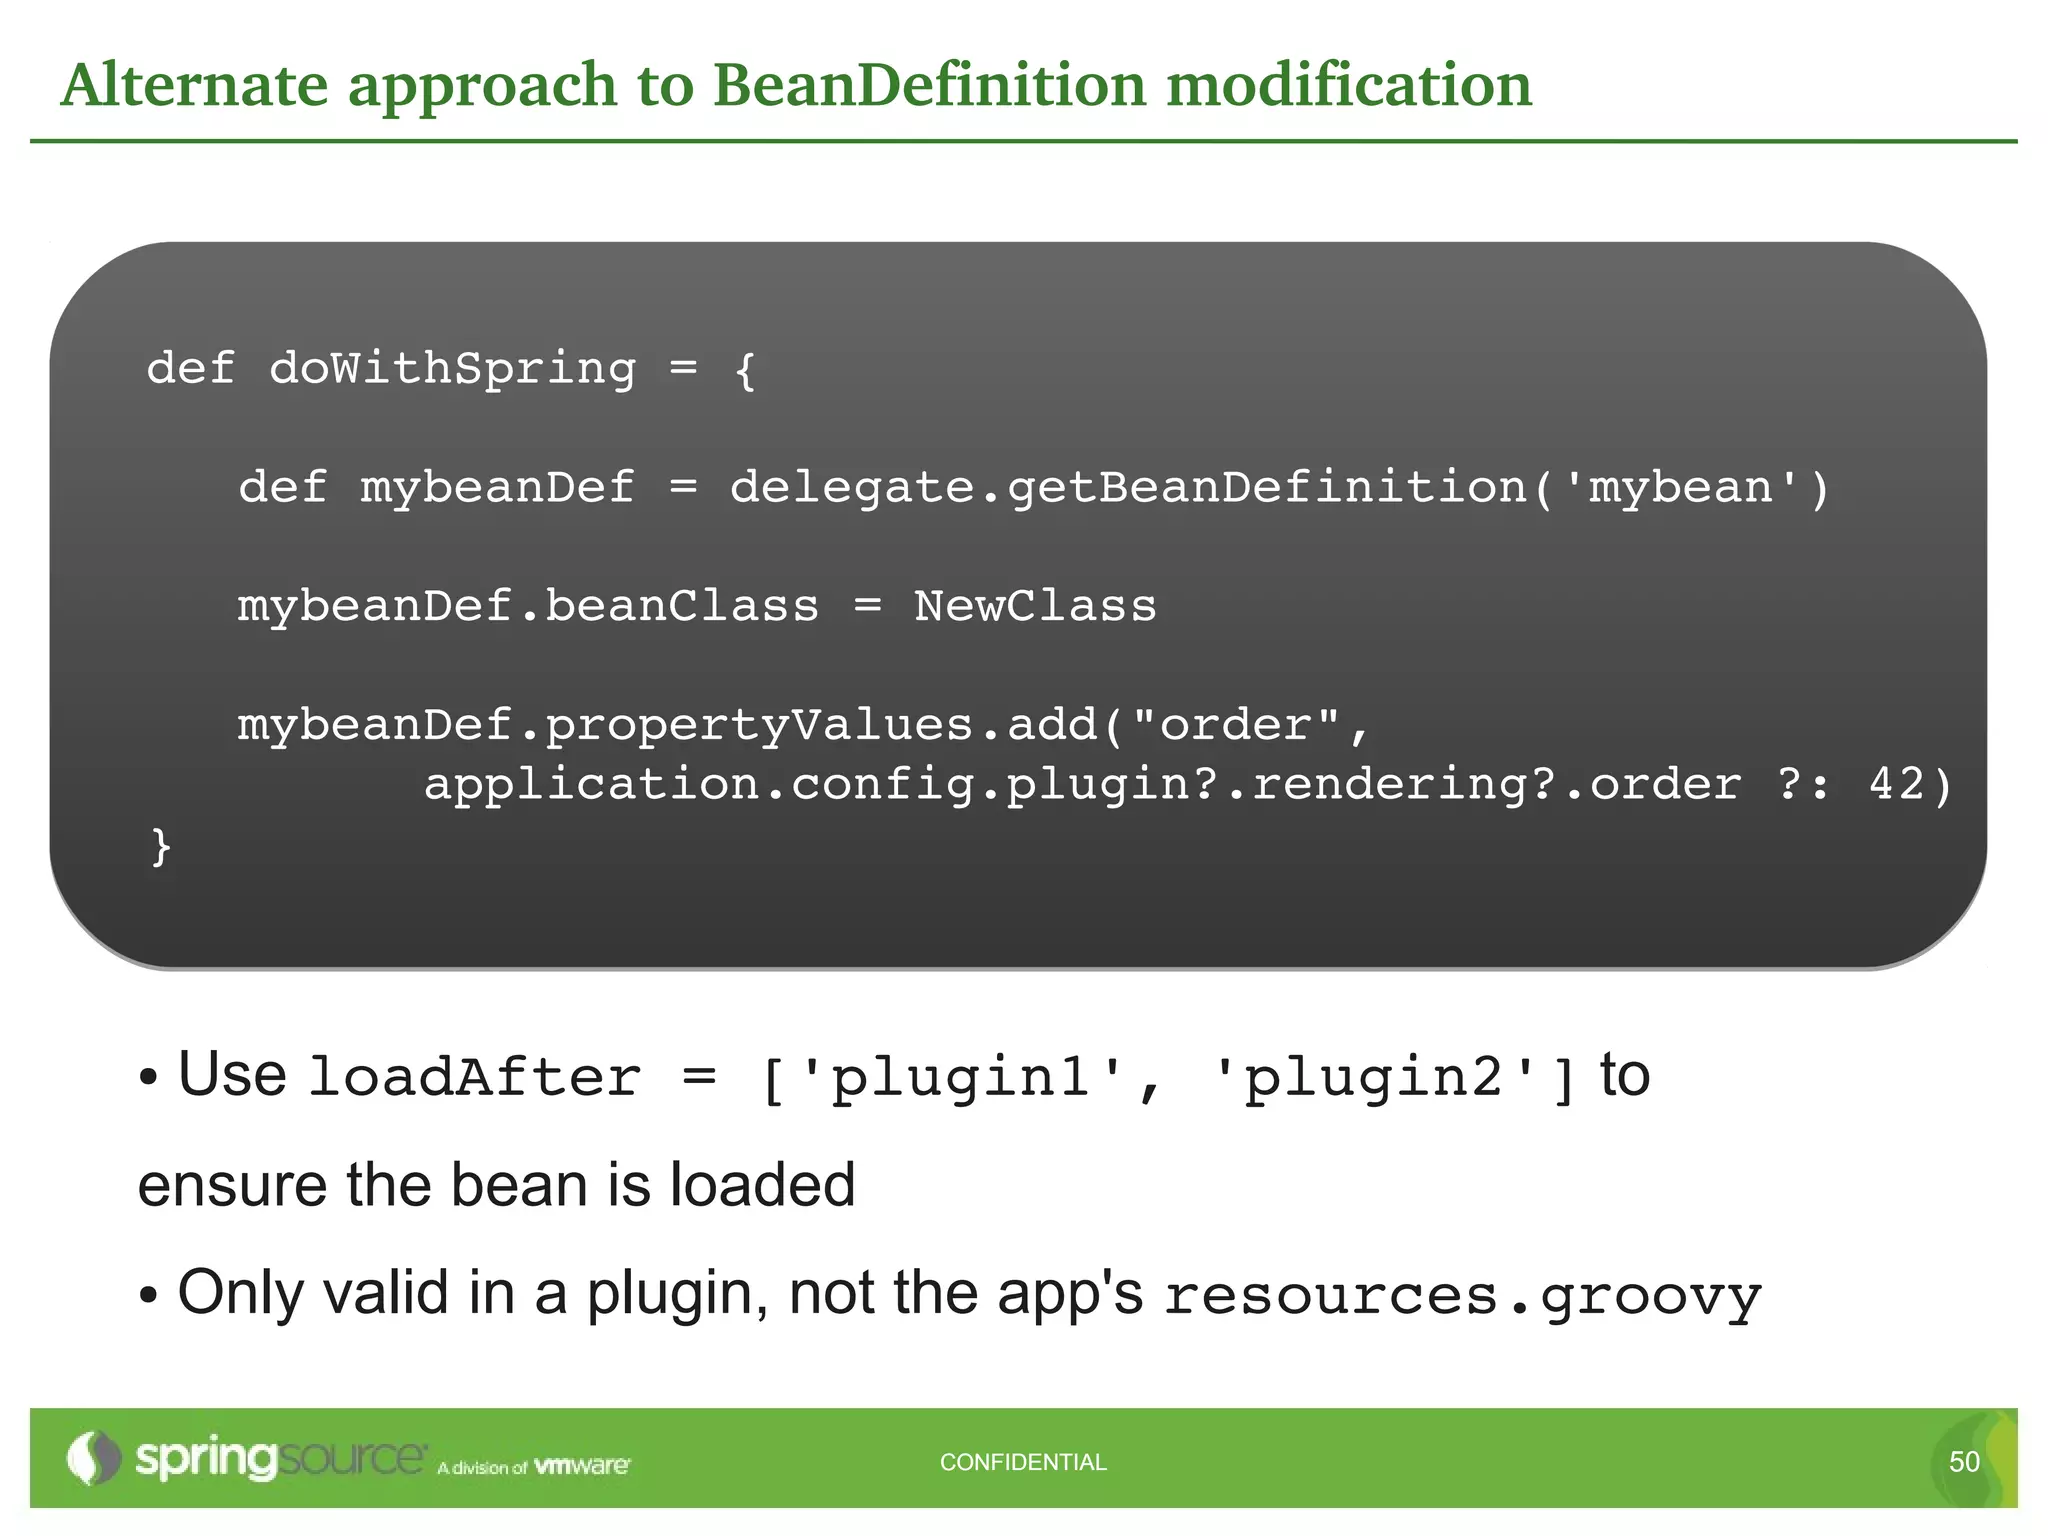Click the slide title 'Alternate approach to BeanDefinition modification'

[796, 85]
